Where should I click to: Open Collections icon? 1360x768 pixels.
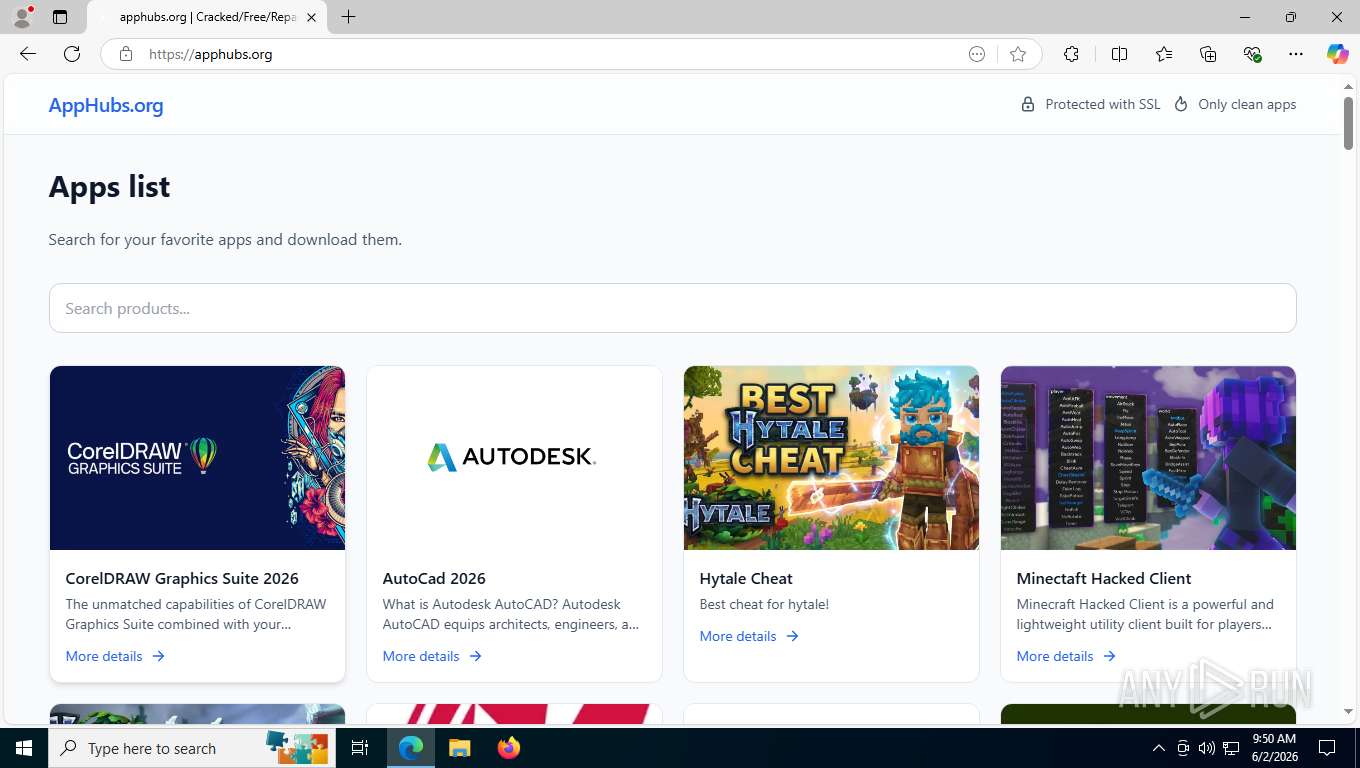(x=1208, y=54)
